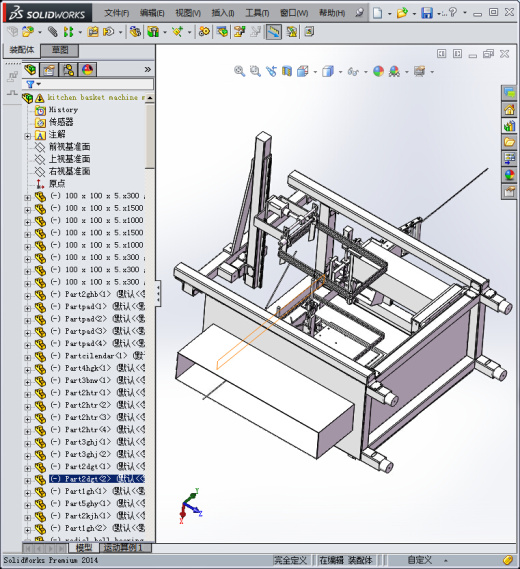
Task: Open Edit Appearance color ball
Action: click(x=378, y=71)
